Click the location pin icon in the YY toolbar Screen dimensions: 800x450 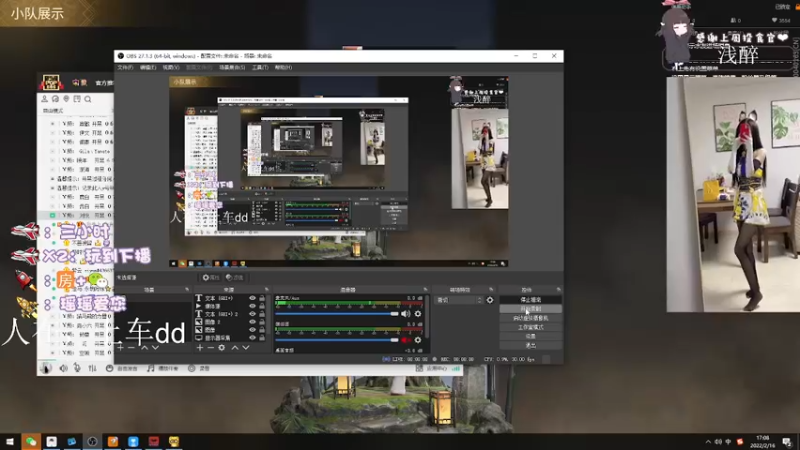pyautogui.click(x=66, y=99)
